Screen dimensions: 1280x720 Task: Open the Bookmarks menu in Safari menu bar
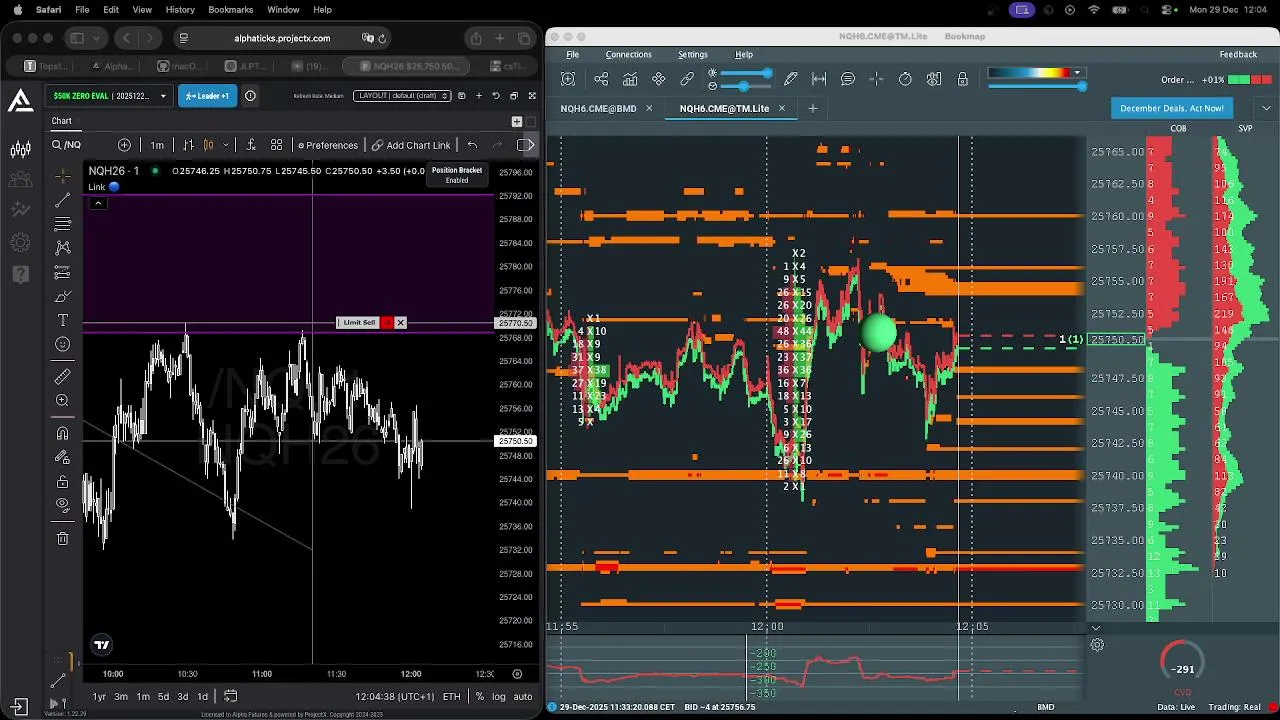[x=230, y=9]
